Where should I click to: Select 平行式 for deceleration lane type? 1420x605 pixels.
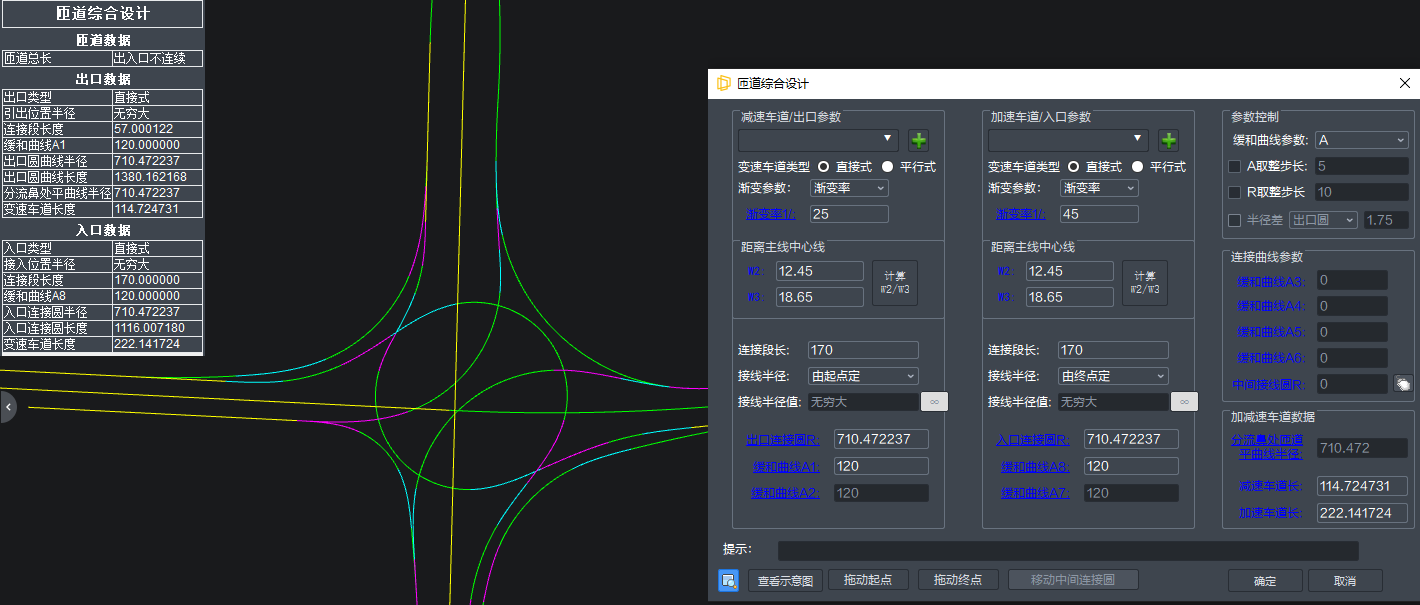coord(888,167)
